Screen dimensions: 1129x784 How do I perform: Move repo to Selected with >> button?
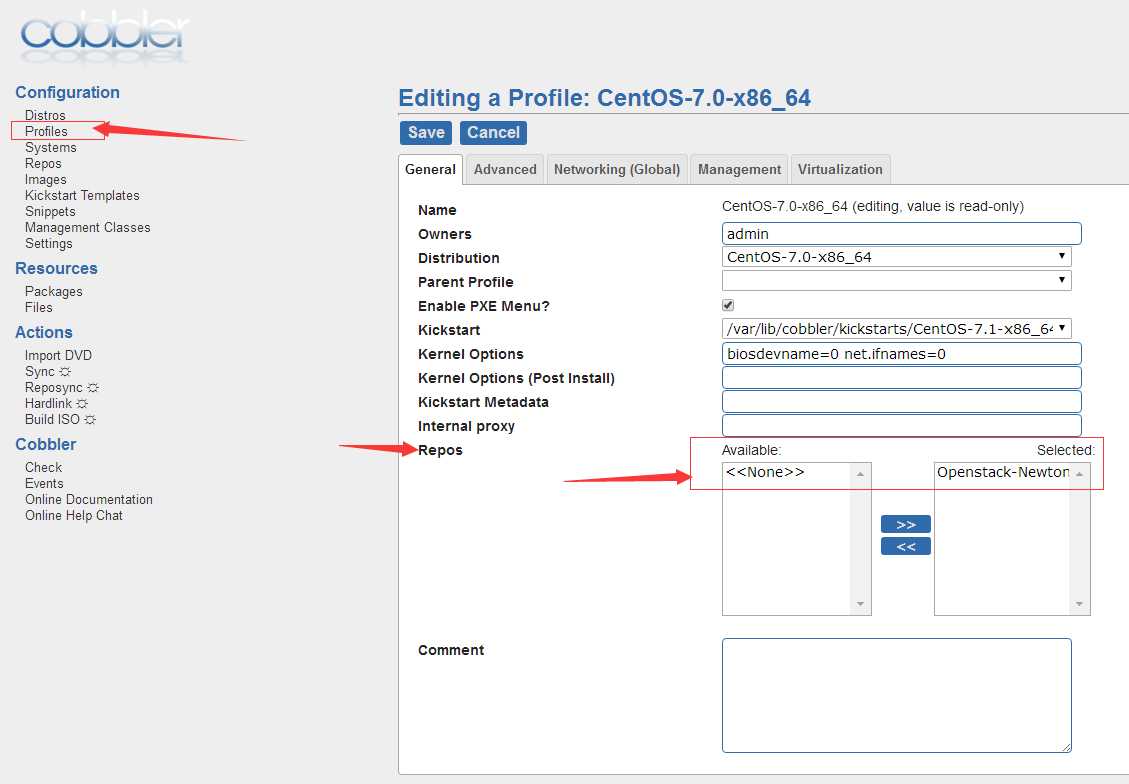[x=906, y=524]
